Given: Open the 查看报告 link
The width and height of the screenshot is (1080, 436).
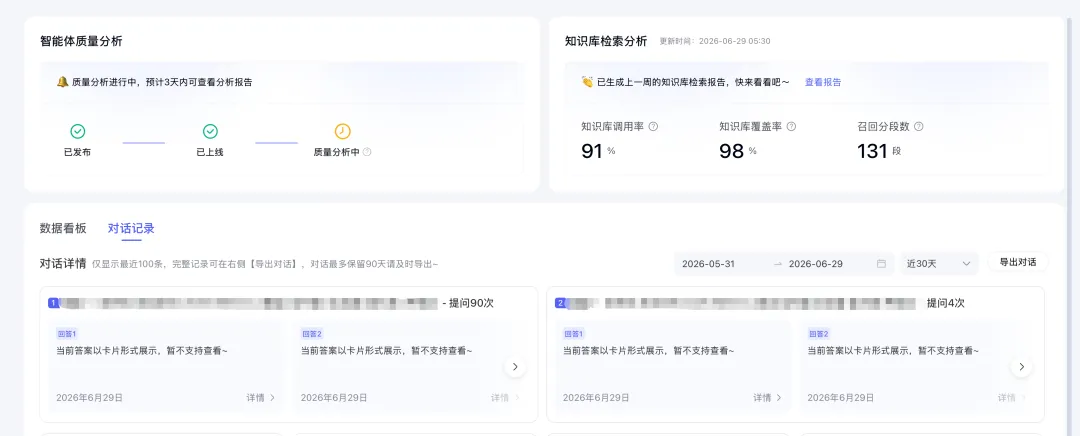Looking at the screenshot, I should [x=823, y=82].
